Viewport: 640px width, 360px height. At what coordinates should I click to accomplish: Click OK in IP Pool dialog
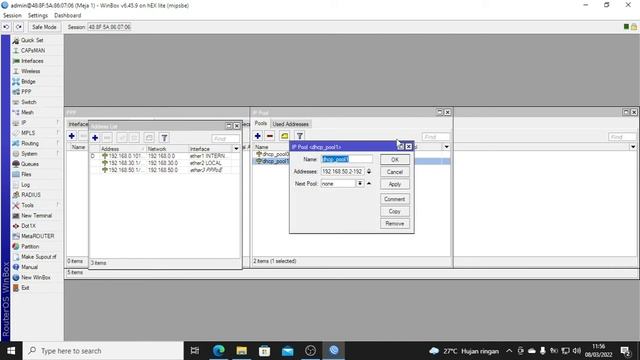(x=395, y=160)
